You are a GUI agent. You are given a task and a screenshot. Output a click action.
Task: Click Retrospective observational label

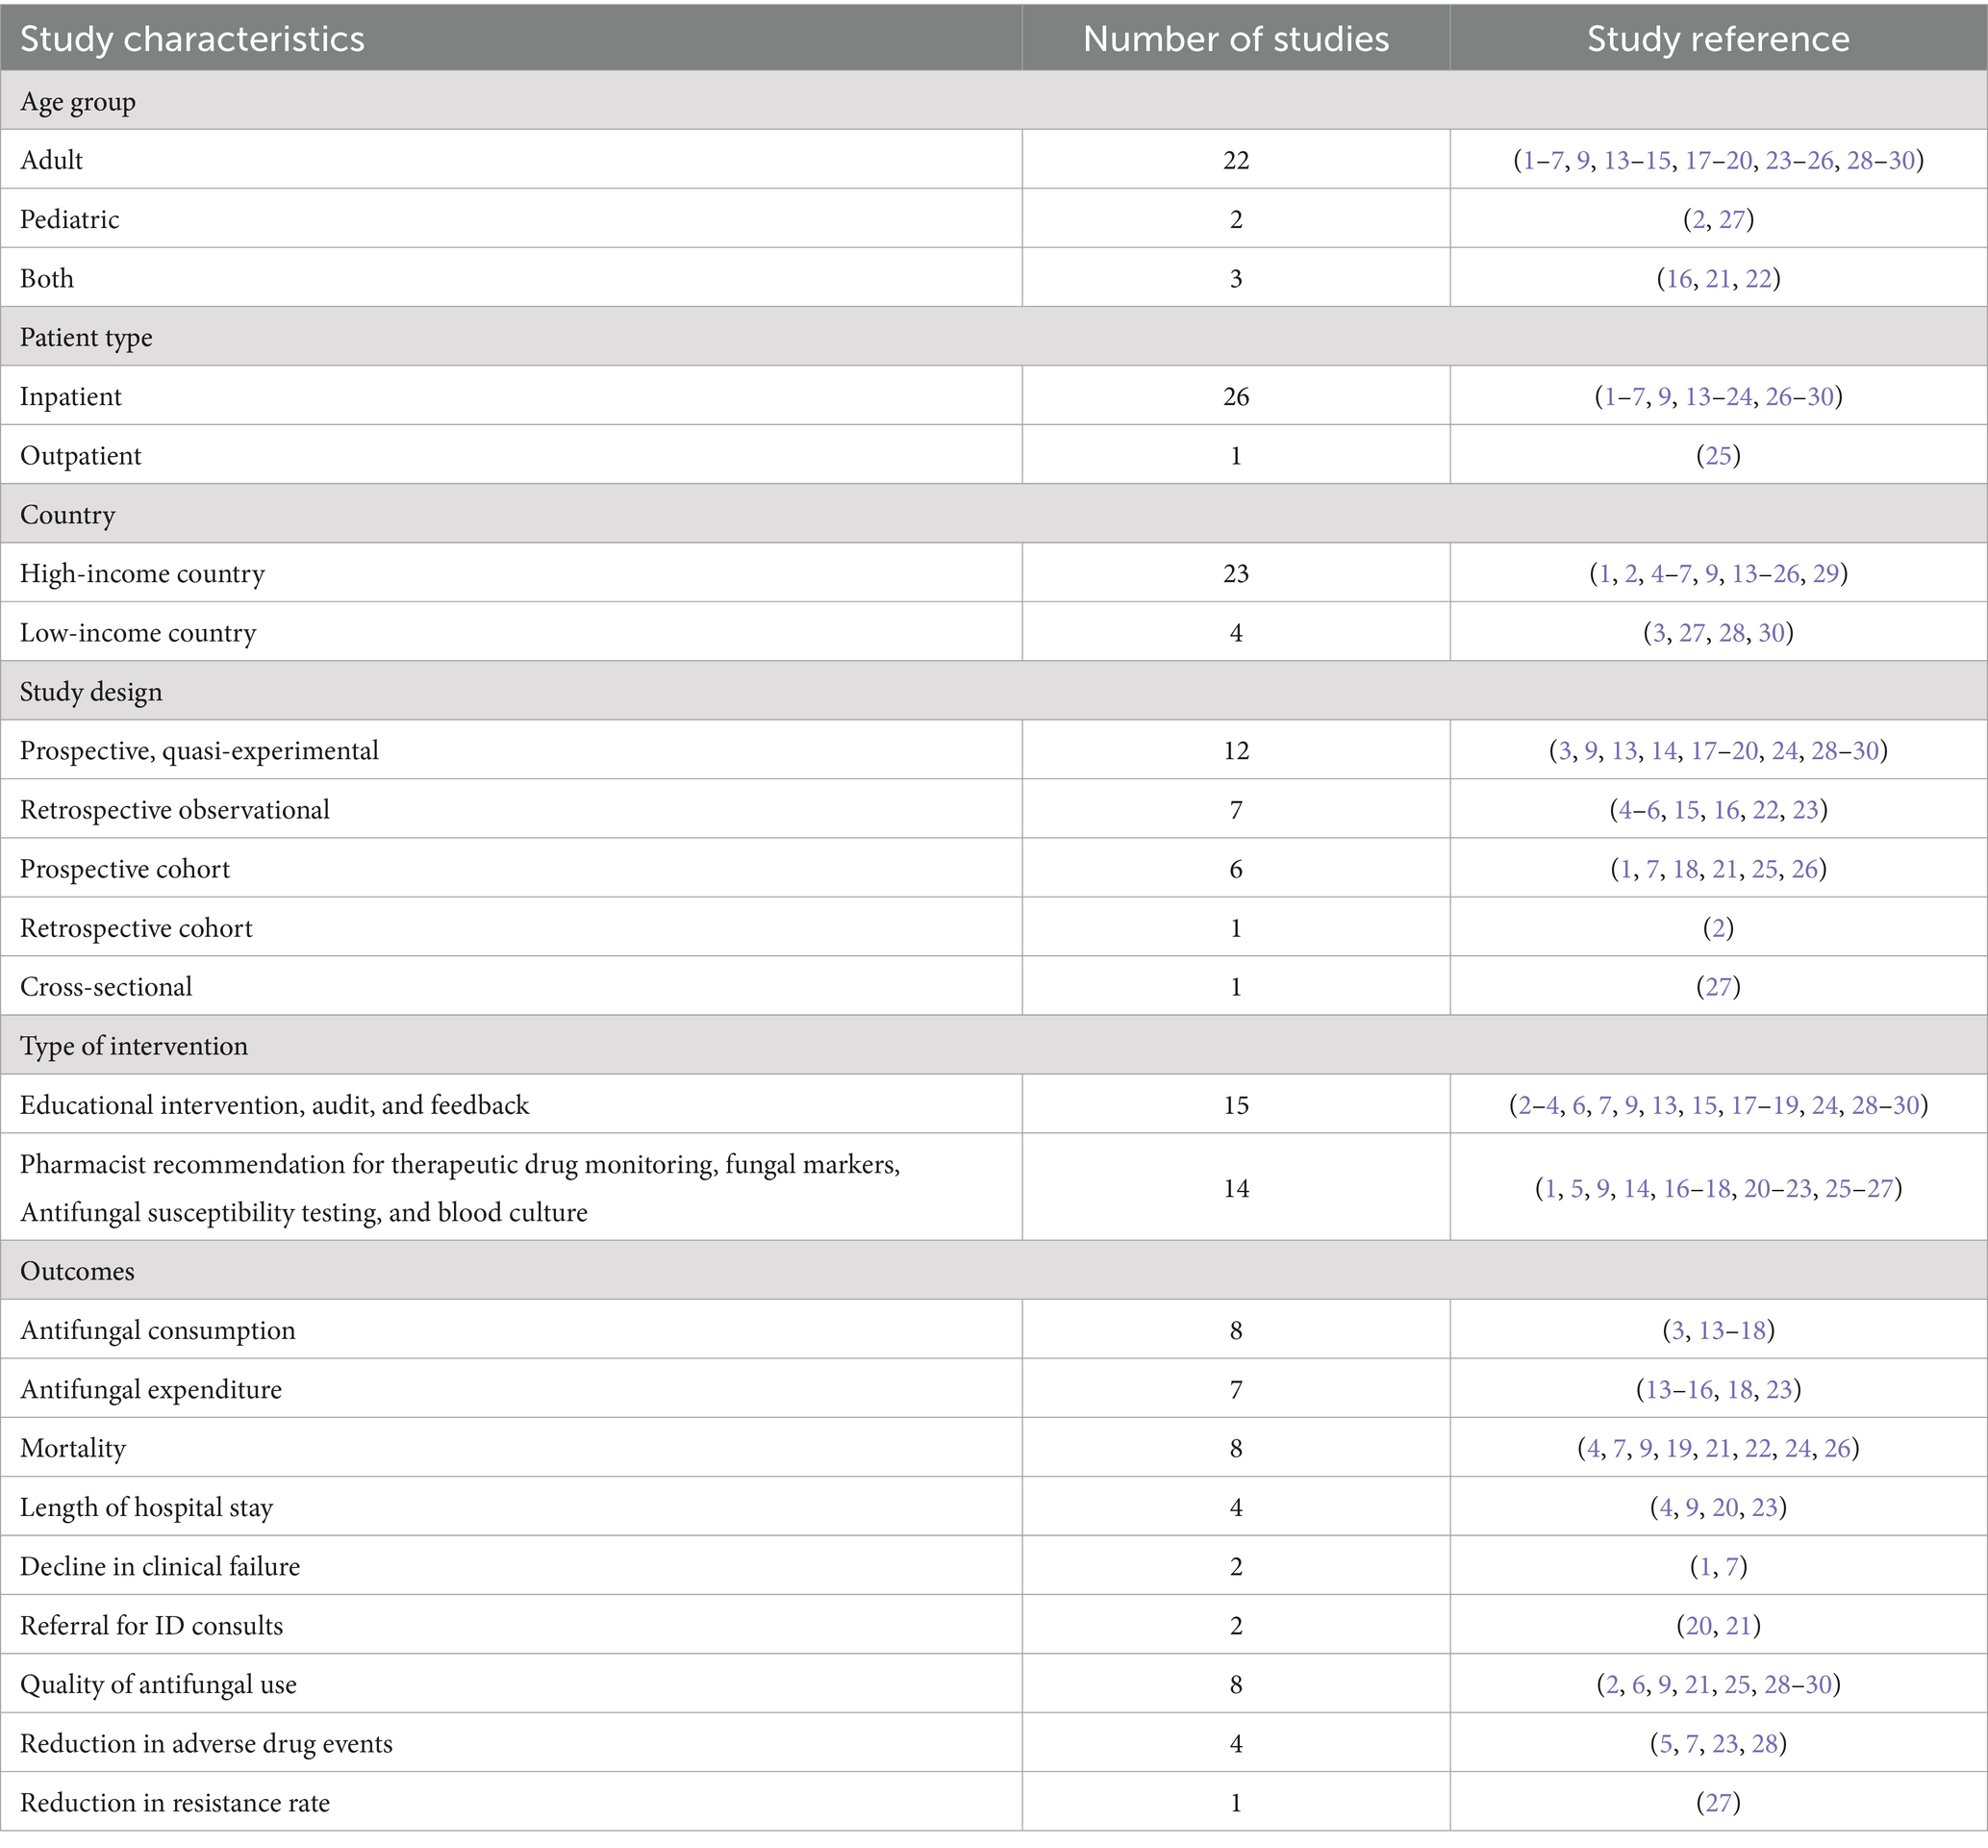pyautogui.click(x=174, y=809)
